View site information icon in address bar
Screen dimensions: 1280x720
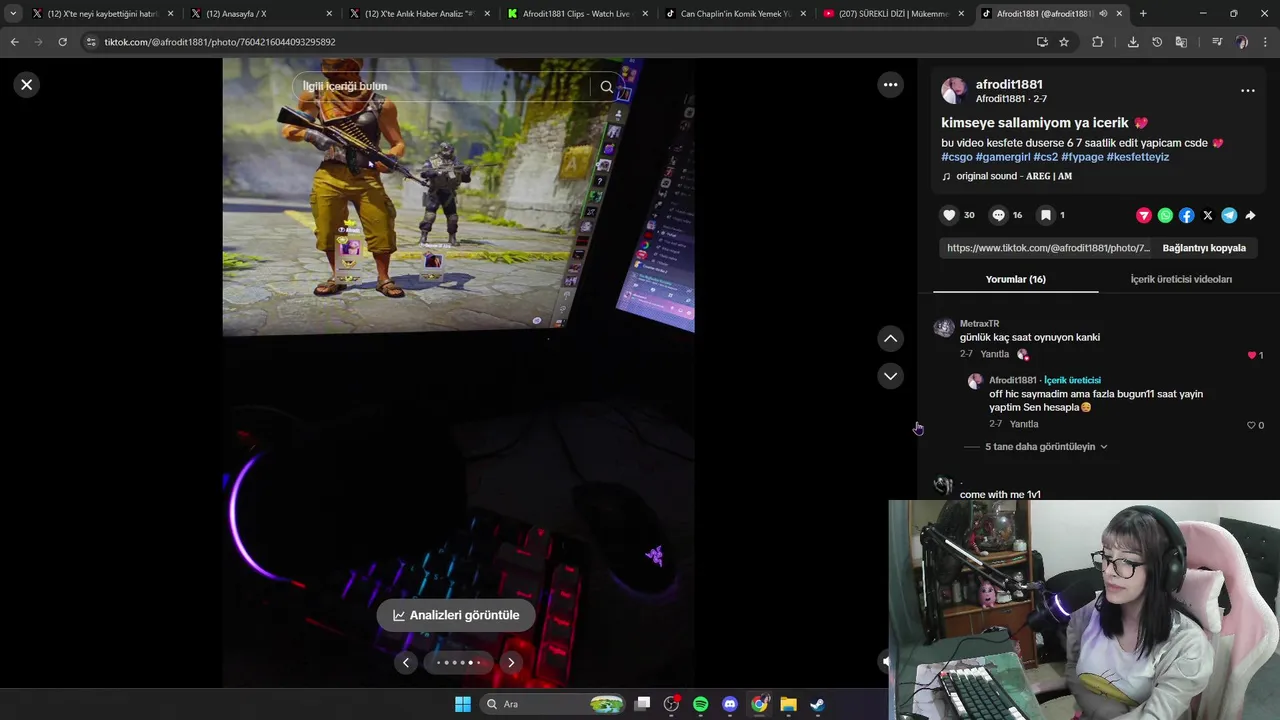tap(91, 42)
